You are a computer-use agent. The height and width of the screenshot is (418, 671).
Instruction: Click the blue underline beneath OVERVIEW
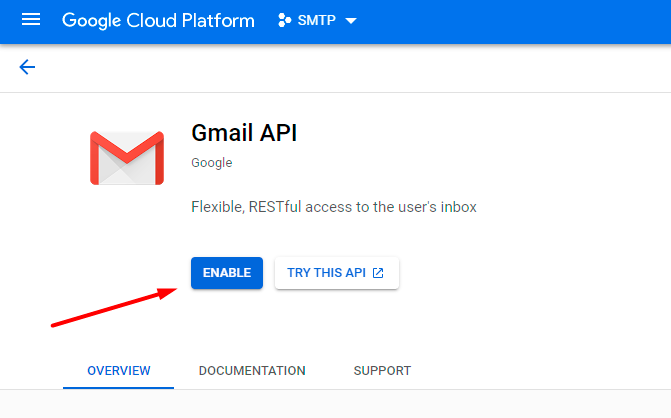pos(119,386)
